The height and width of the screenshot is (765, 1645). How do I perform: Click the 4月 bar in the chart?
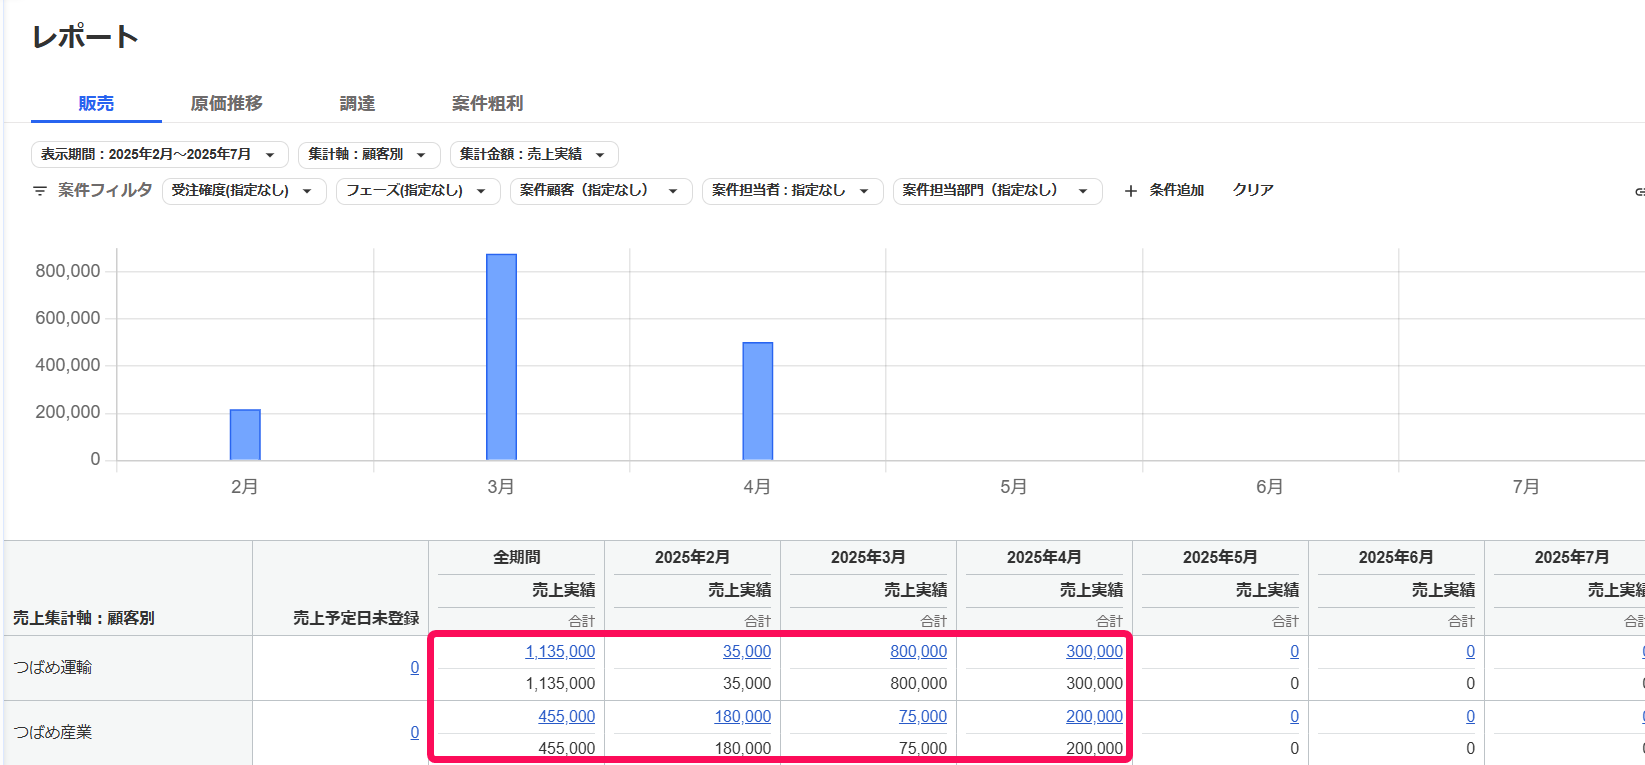(x=758, y=401)
